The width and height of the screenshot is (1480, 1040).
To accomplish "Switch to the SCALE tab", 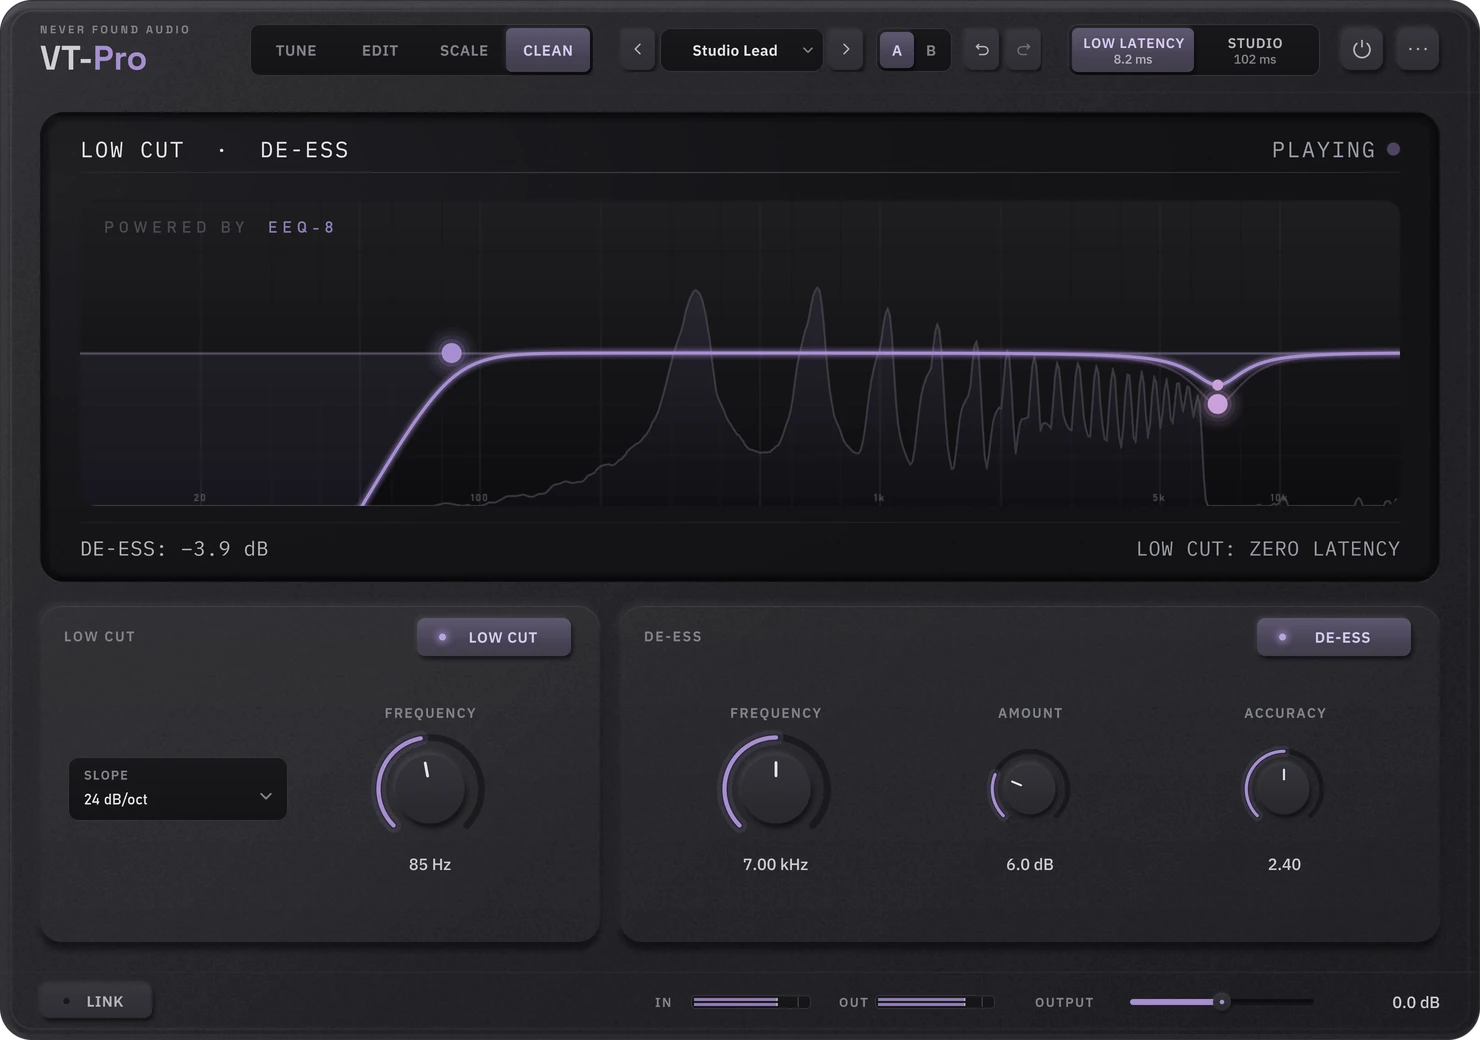I will click(x=464, y=50).
